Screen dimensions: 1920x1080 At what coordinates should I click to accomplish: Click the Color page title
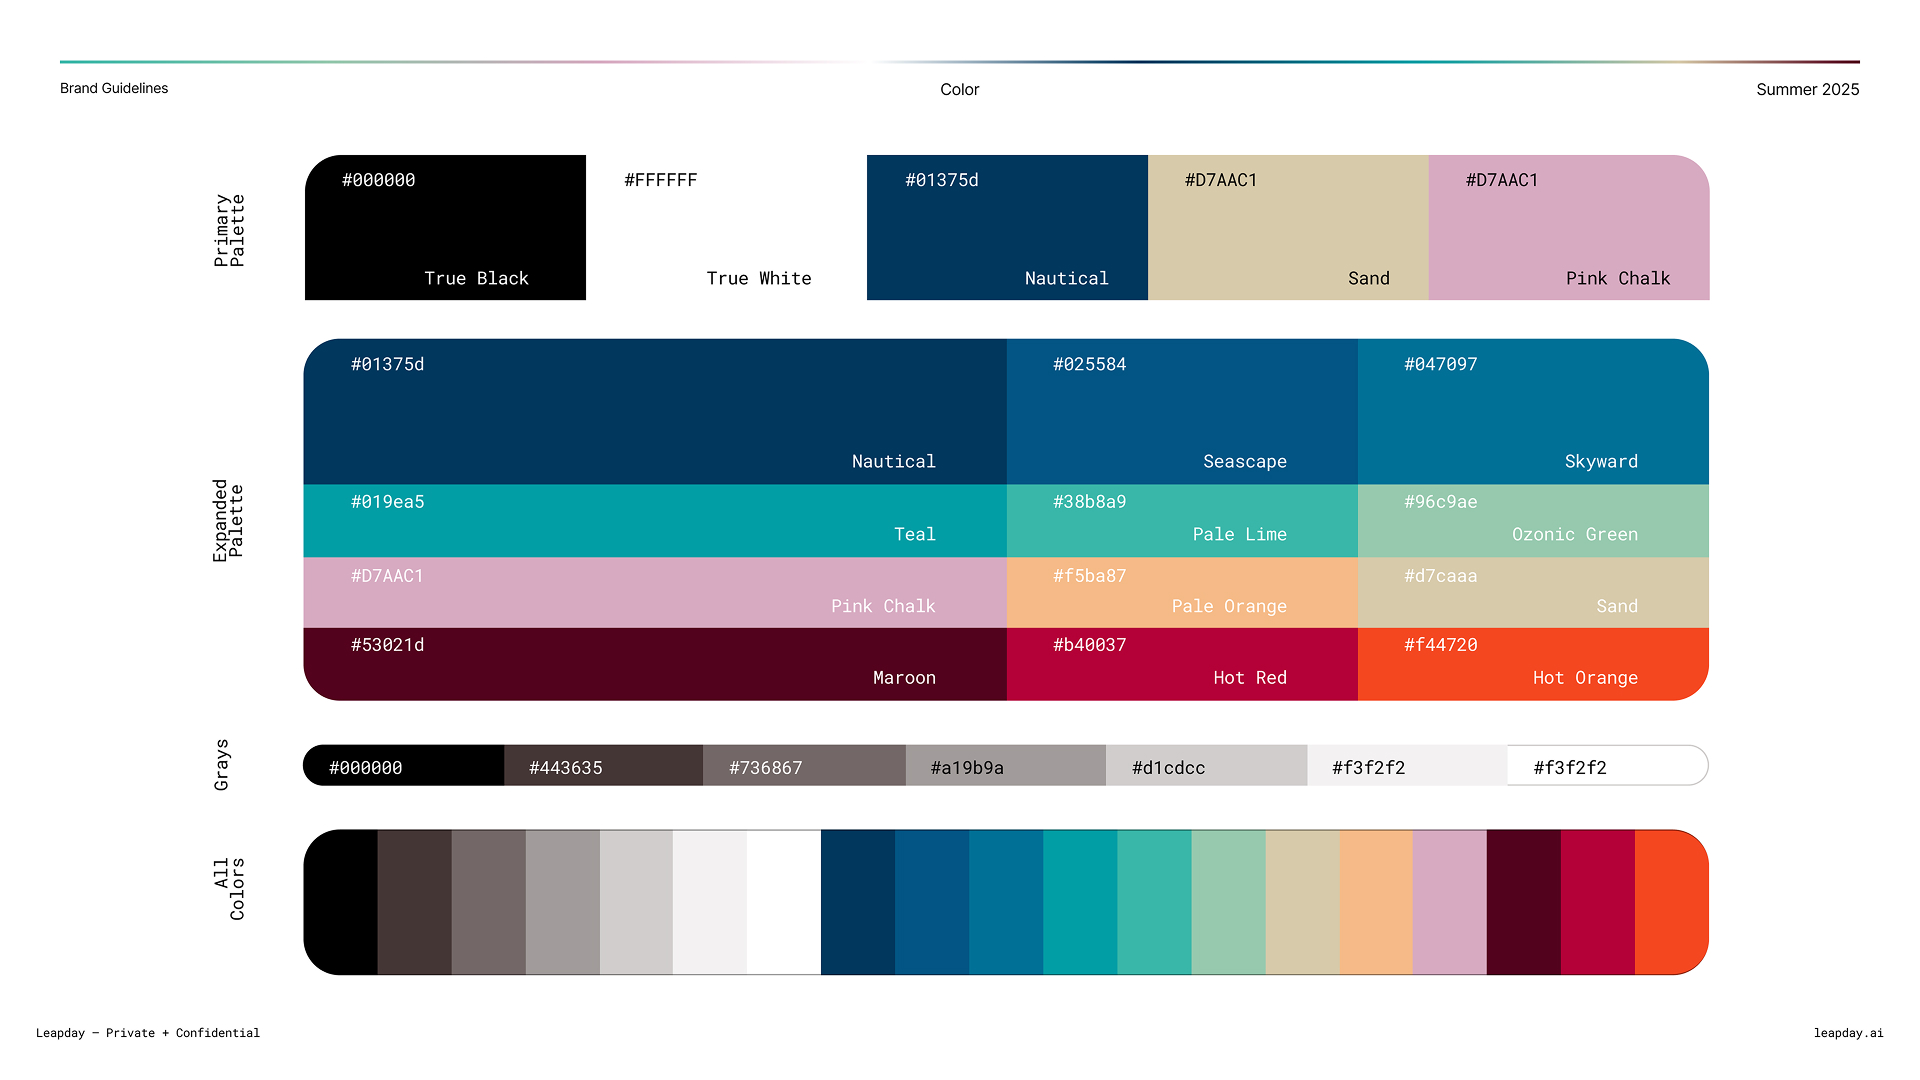[x=959, y=89]
